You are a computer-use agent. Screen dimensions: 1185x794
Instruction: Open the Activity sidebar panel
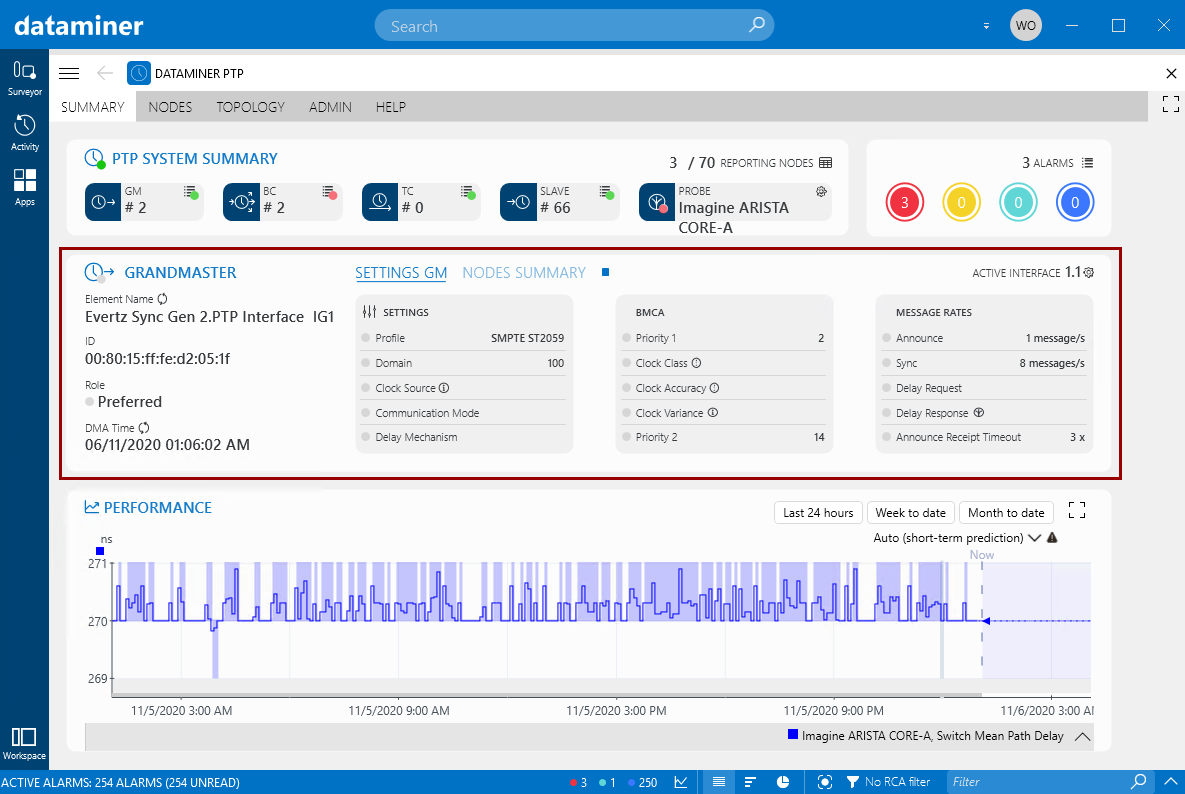tap(24, 133)
